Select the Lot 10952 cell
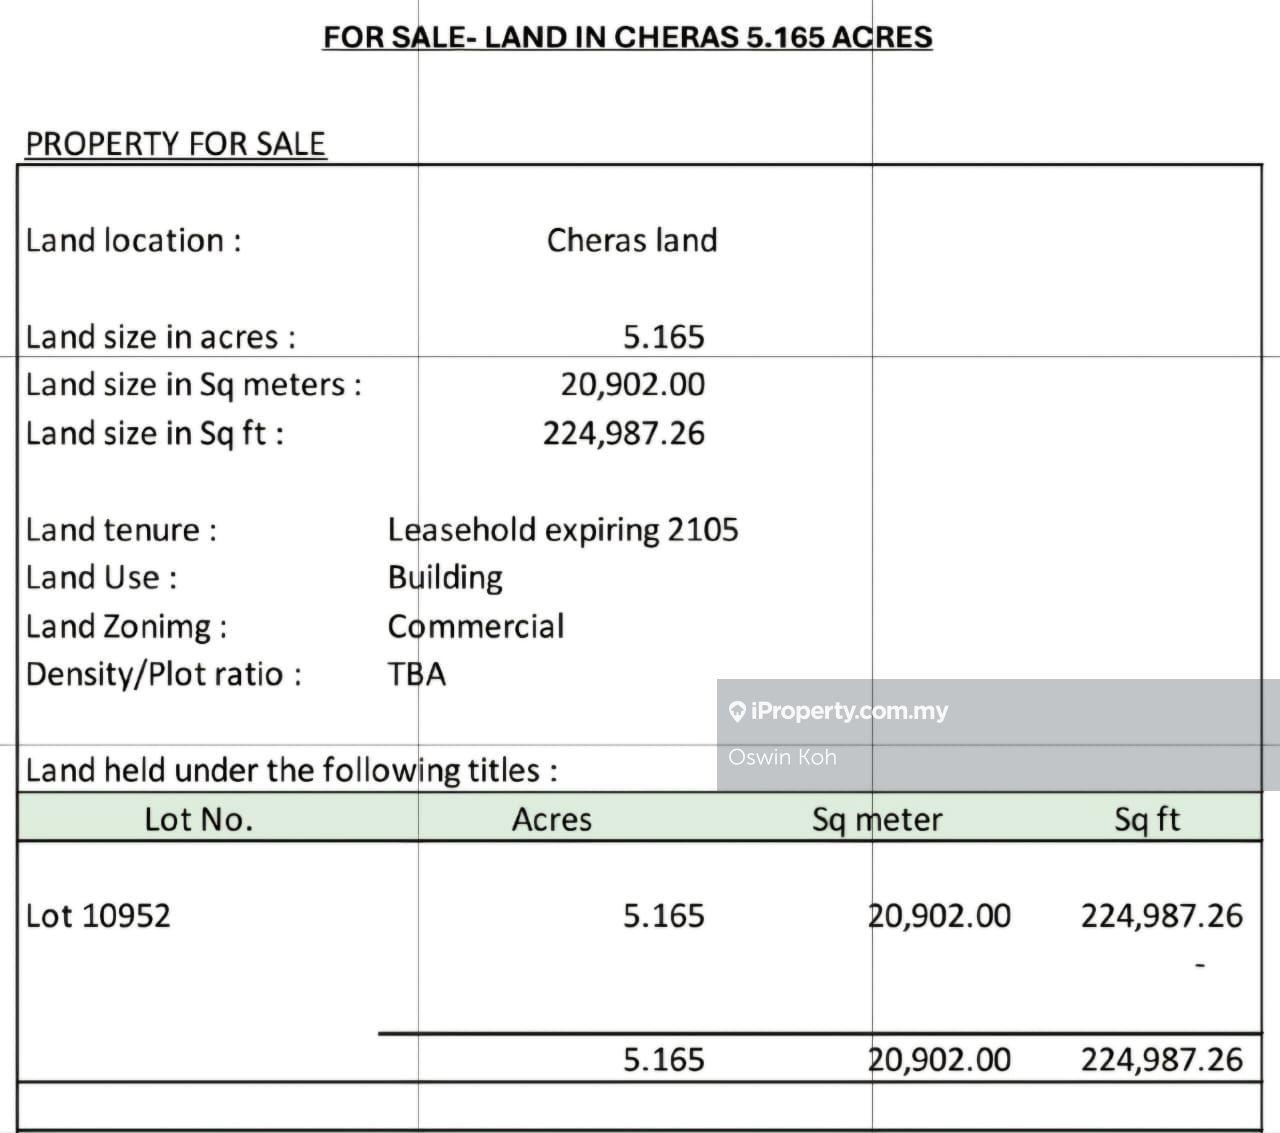The width and height of the screenshot is (1280, 1133). (98, 915)
